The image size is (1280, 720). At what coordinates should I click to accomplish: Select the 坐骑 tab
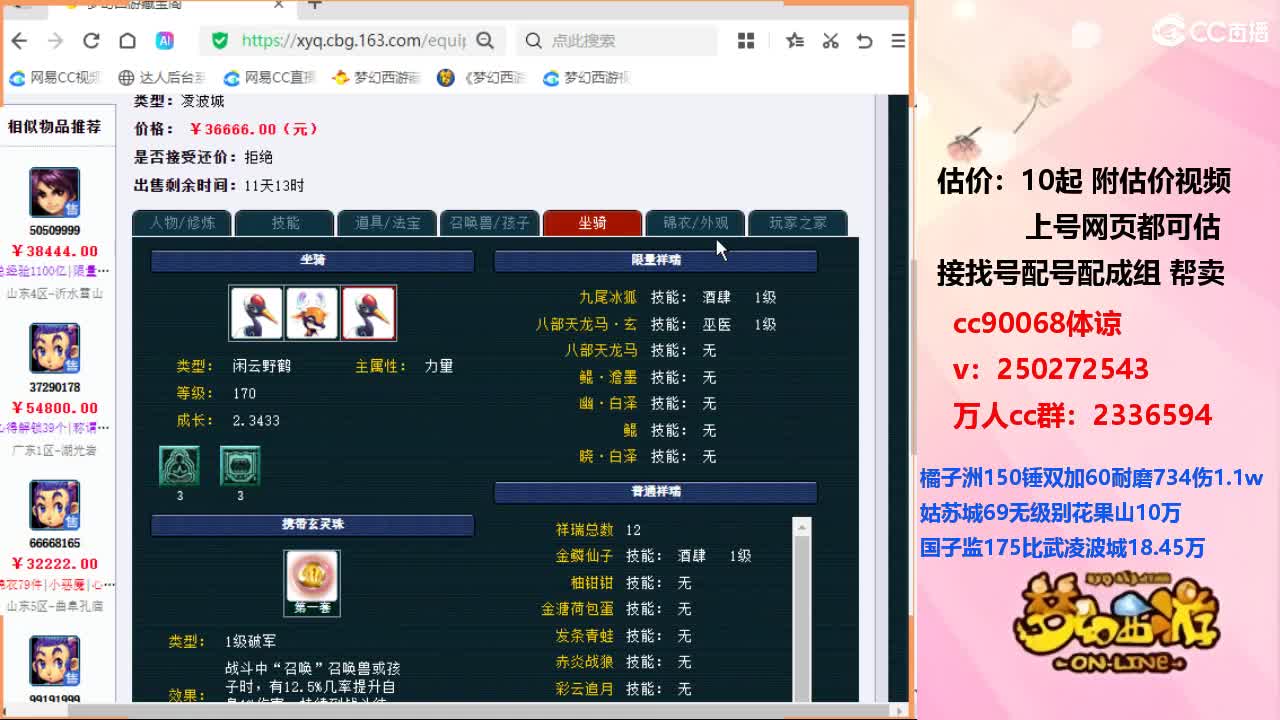[593, 223]
